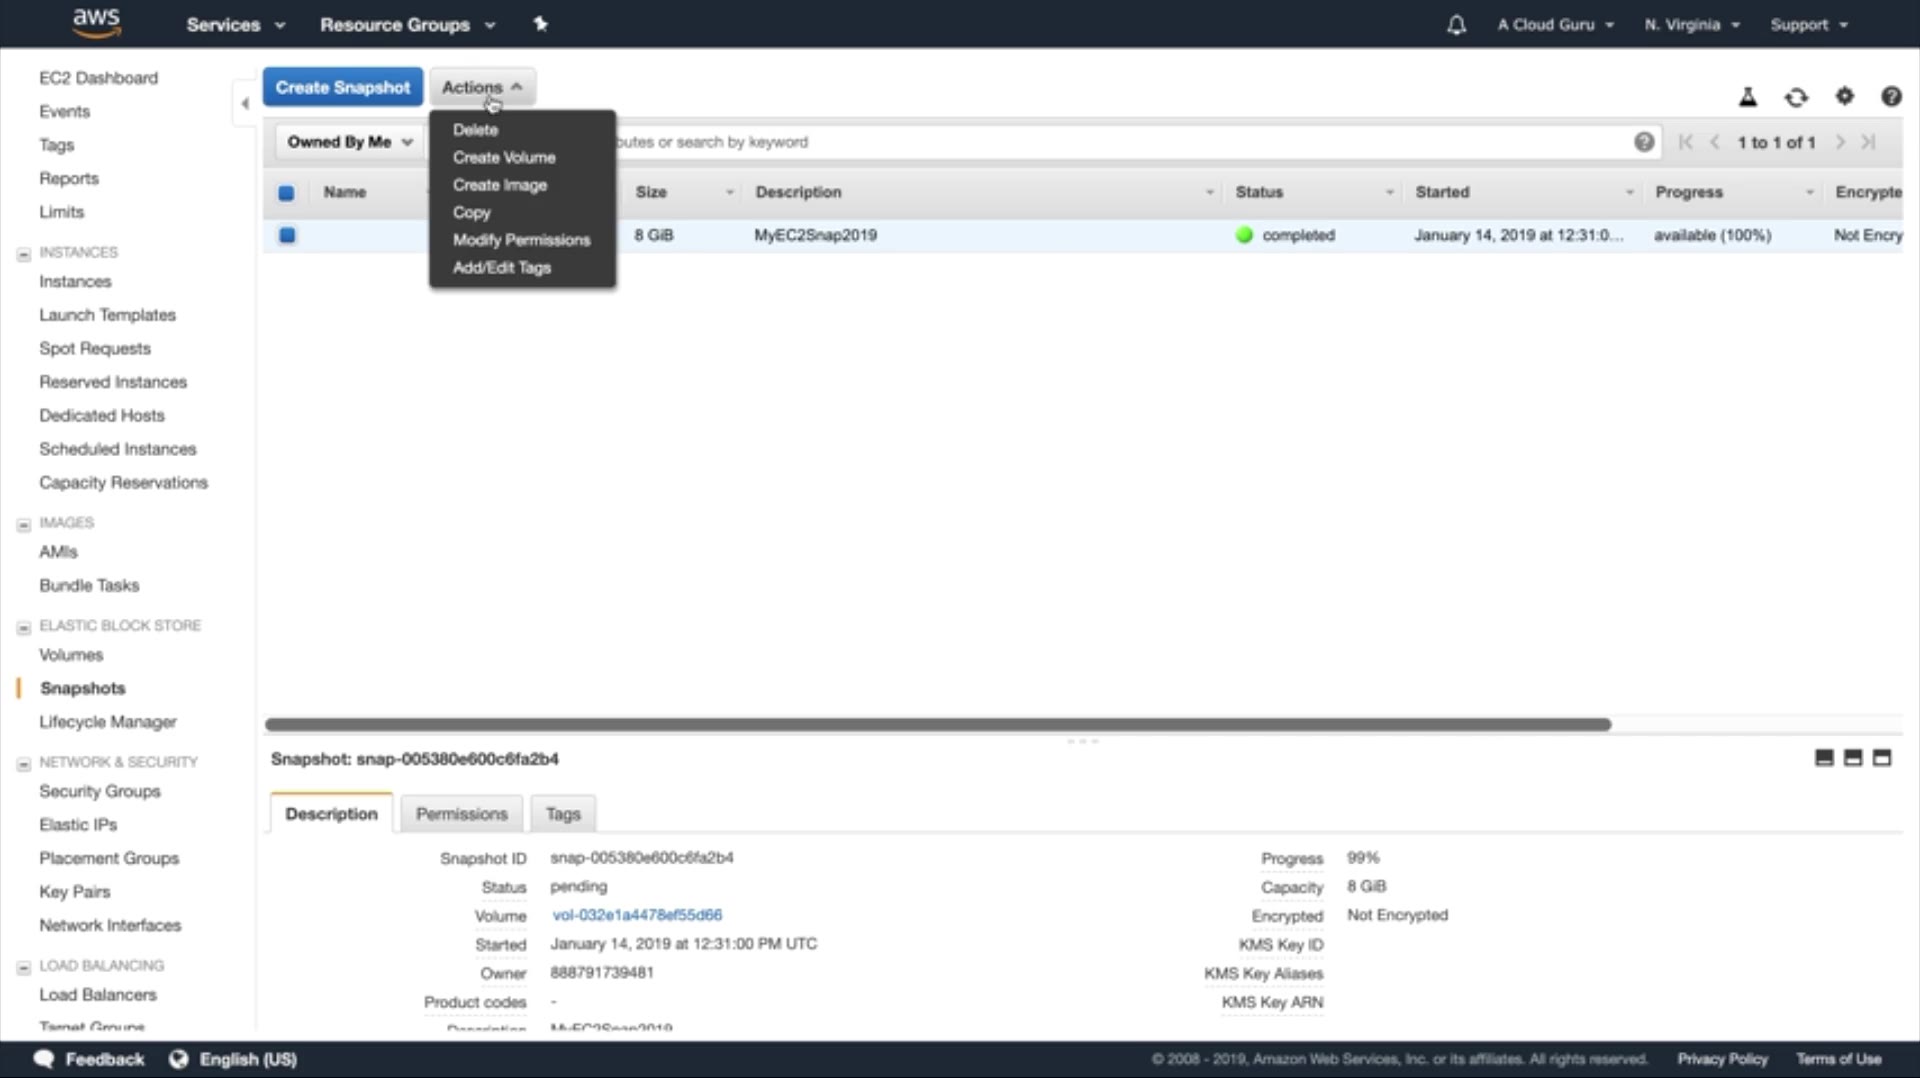Screen dimensions: 1920x1078
Task: Click the horizontal table scrollbar
Action: point(938,724)
